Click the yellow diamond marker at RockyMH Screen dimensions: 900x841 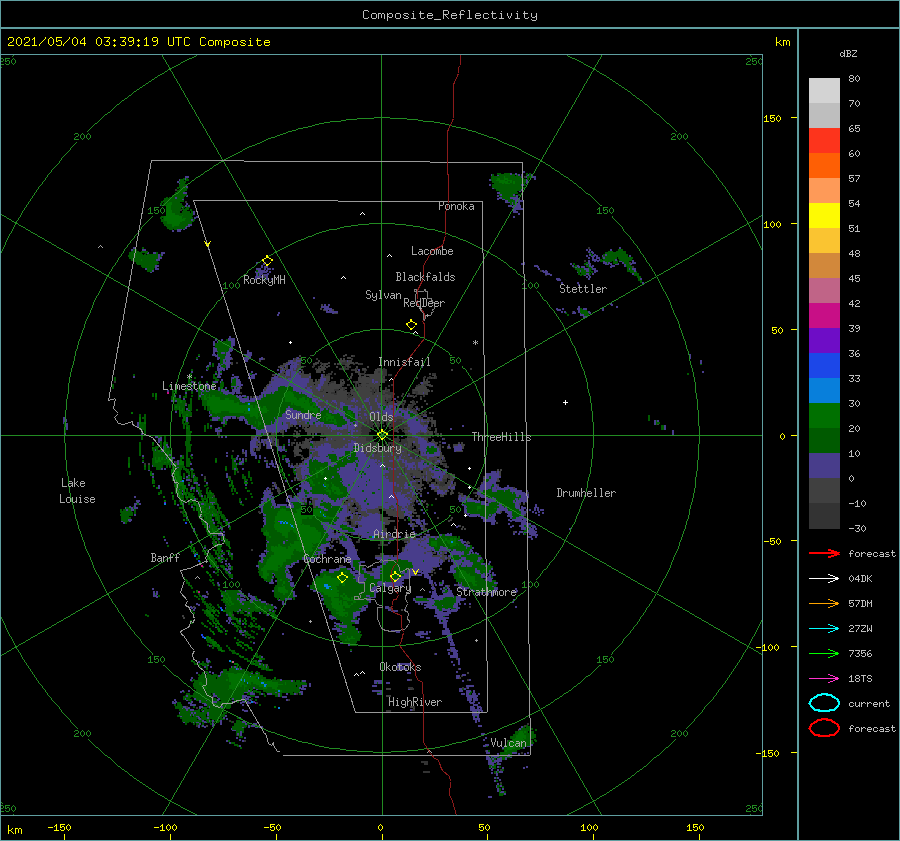point(267,261)
